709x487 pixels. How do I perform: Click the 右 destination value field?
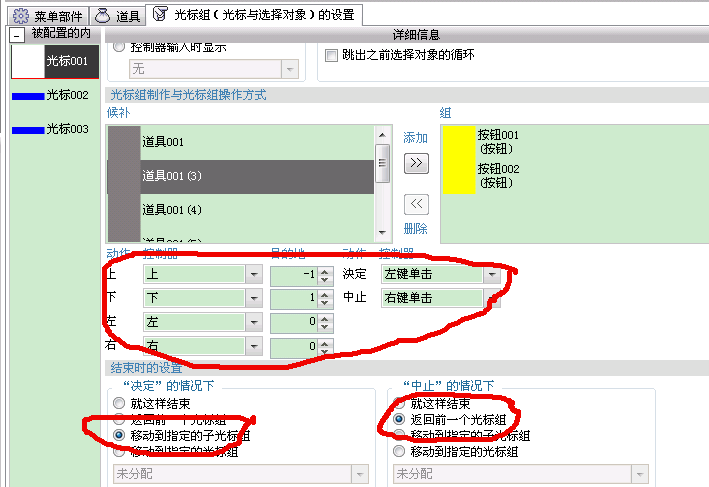click(294, 347)
